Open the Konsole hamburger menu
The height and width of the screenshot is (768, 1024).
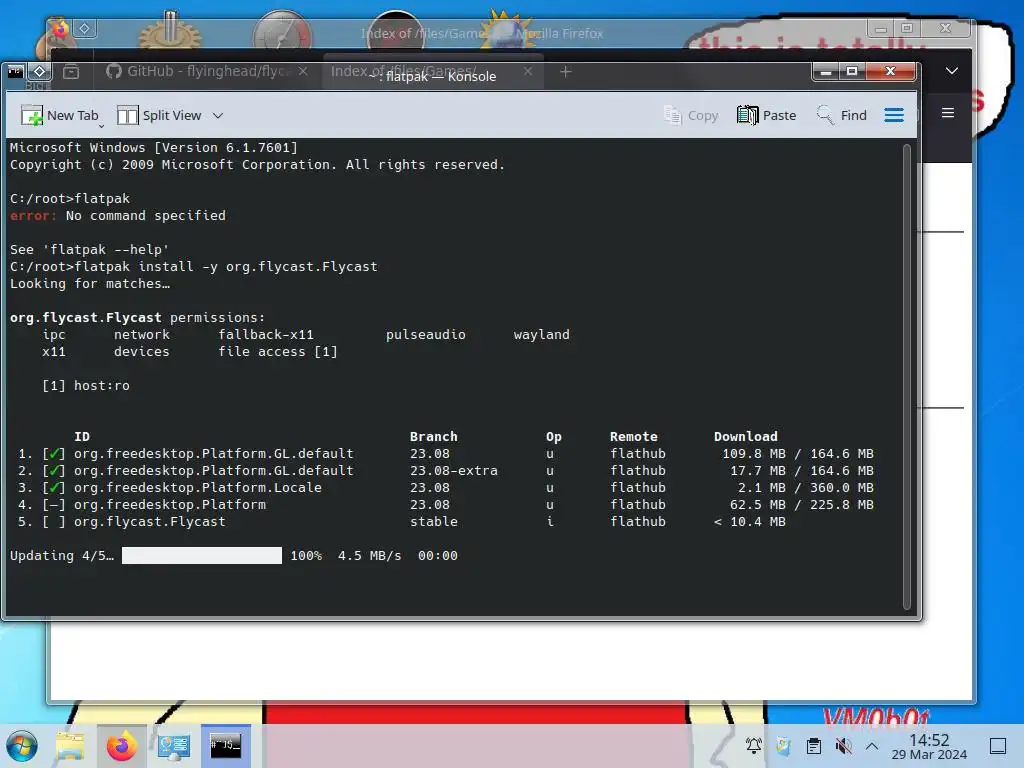(x=894, y=116)
